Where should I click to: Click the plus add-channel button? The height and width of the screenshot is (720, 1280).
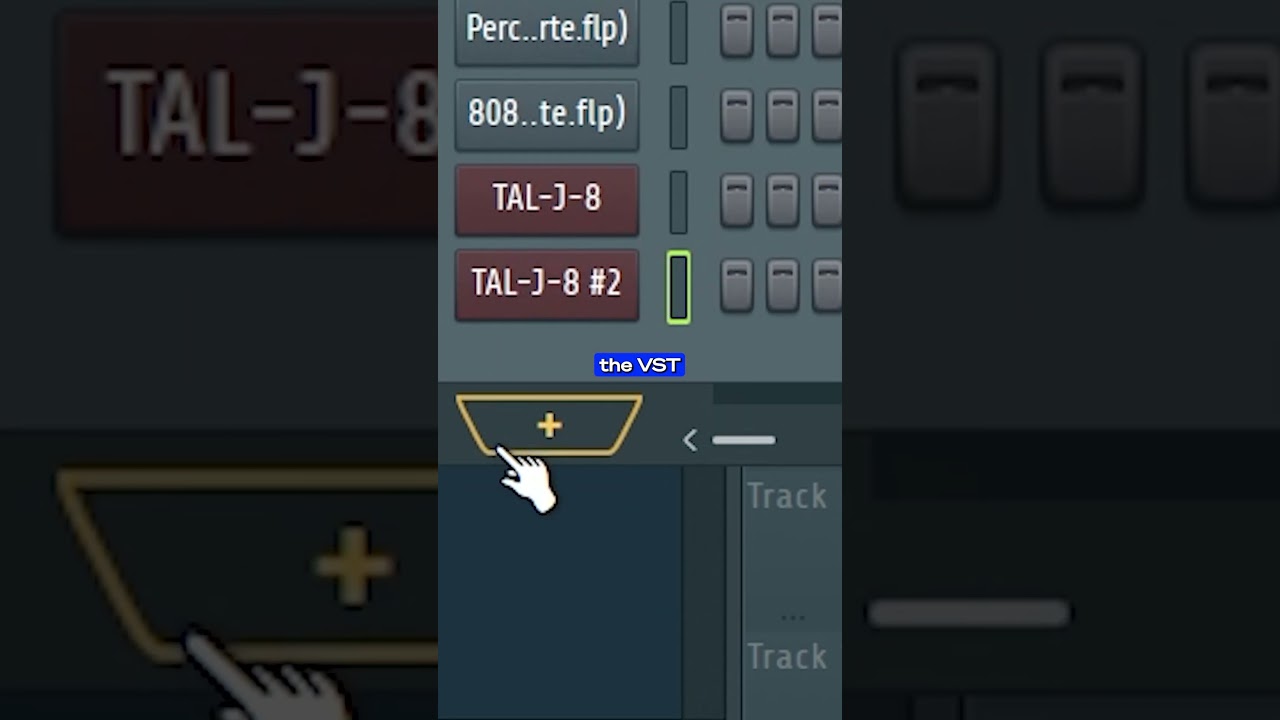coord(548,426)
